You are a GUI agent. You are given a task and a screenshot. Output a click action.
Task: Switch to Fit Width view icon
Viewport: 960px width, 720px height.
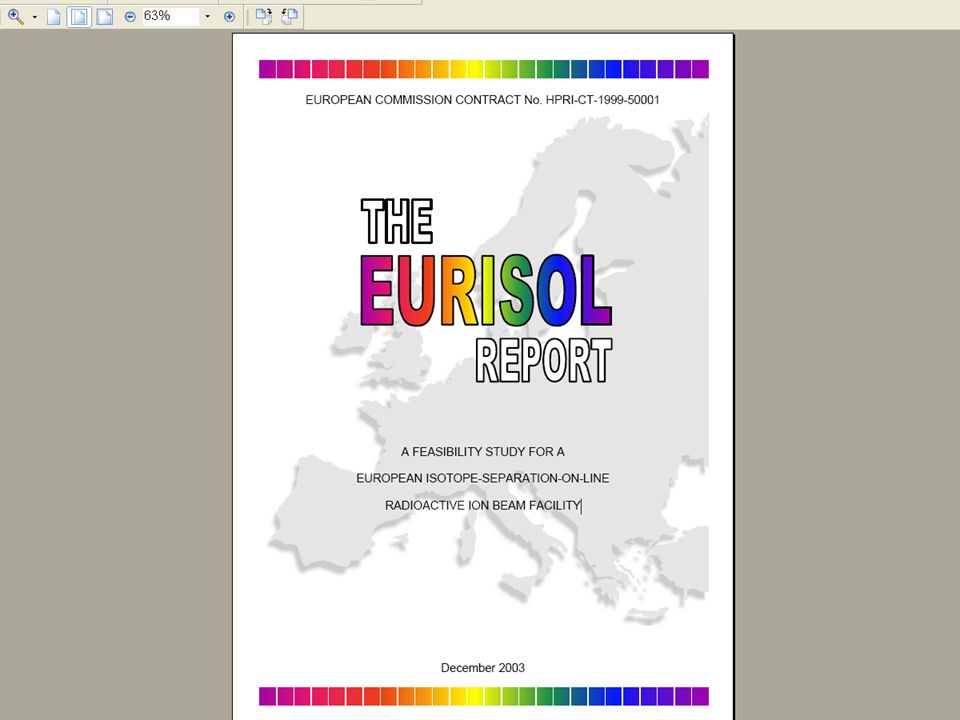point(105,17)
